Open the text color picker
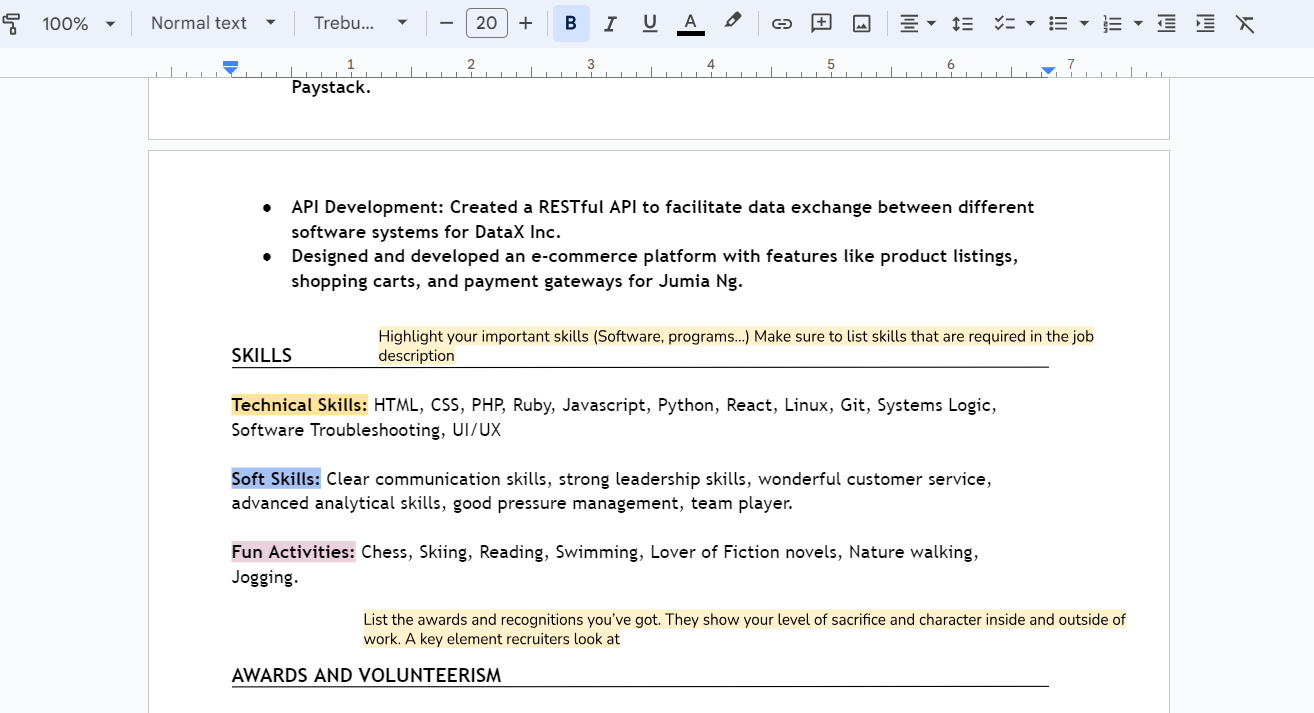This screenshot has width=1314, height=713. 690,23
